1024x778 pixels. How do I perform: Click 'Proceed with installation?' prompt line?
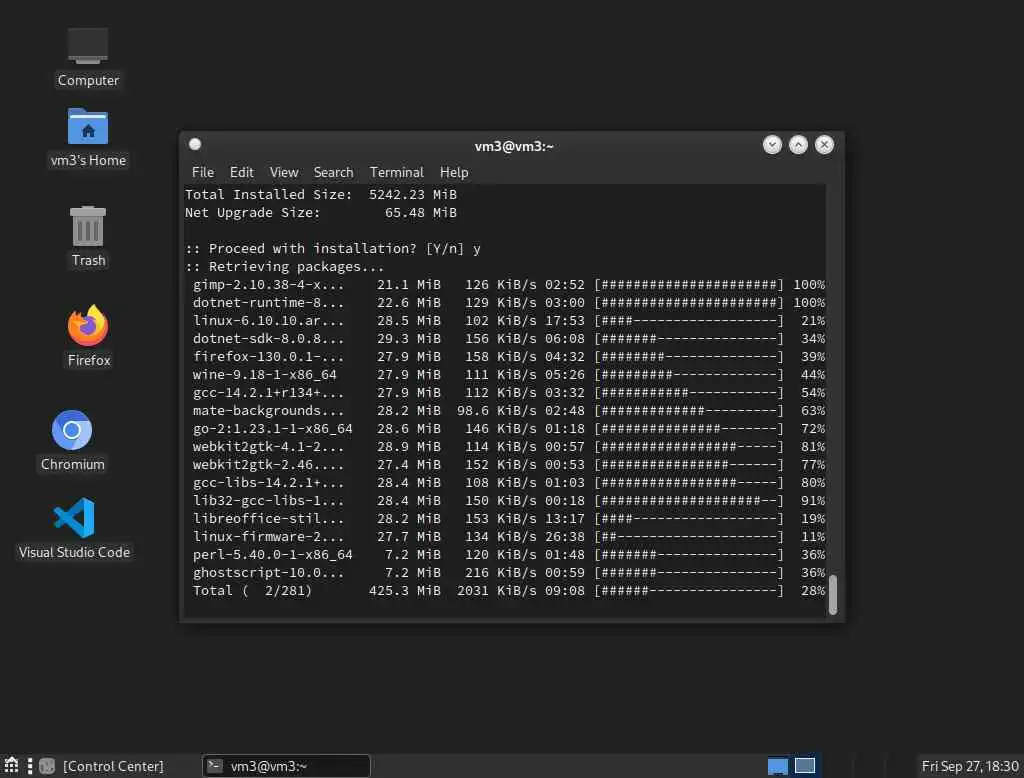(x=333, y=249)
